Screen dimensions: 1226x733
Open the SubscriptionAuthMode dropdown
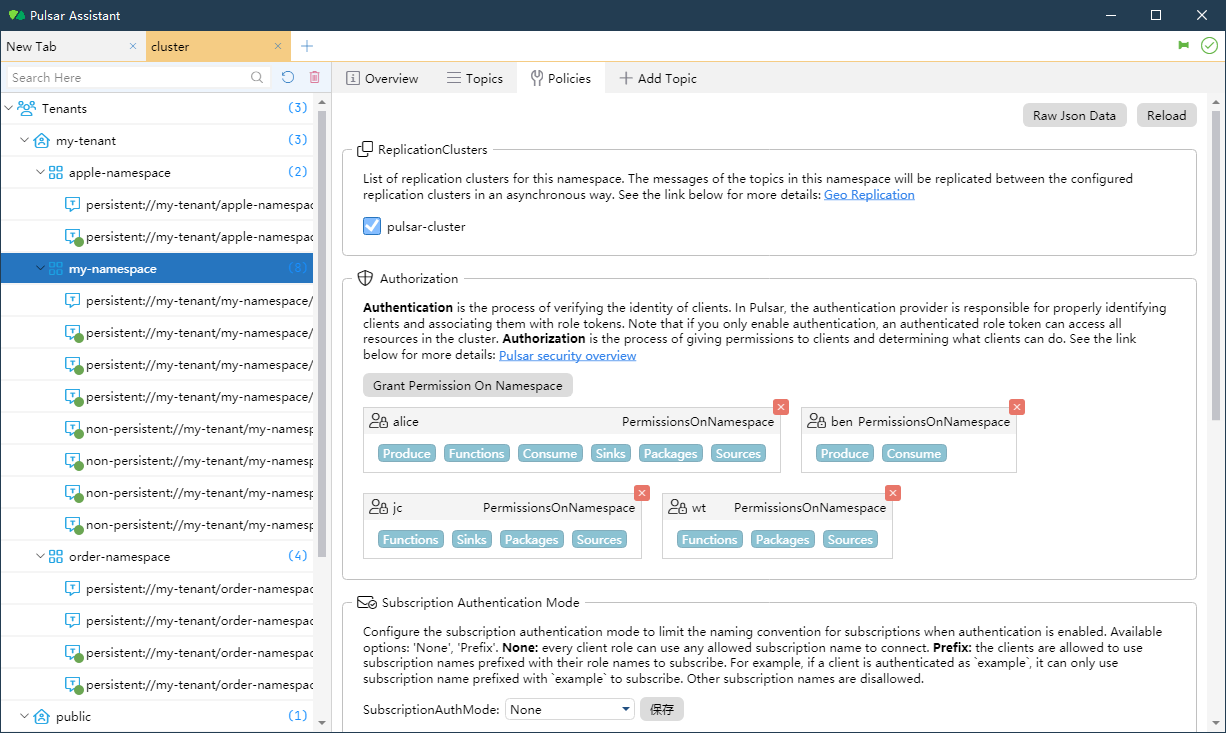570,709
